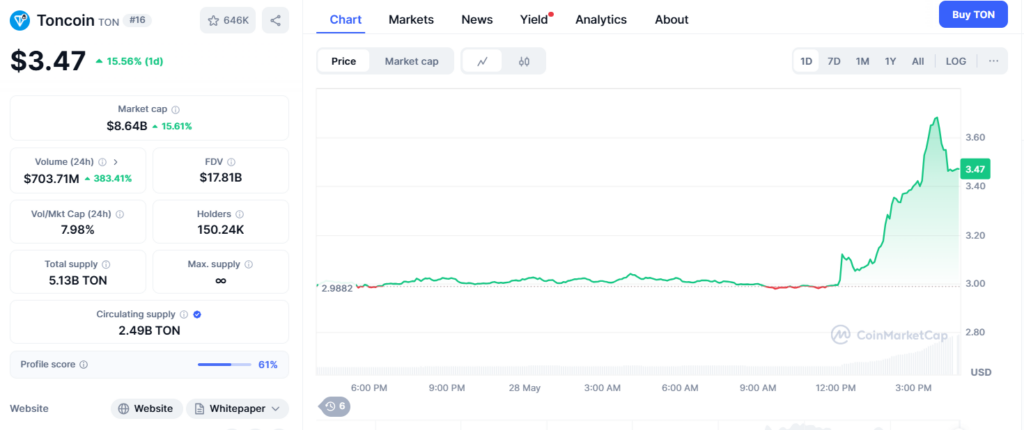Open the Chart tab
The height and width of the screenshot is (430, 1024).
[345, 20]
